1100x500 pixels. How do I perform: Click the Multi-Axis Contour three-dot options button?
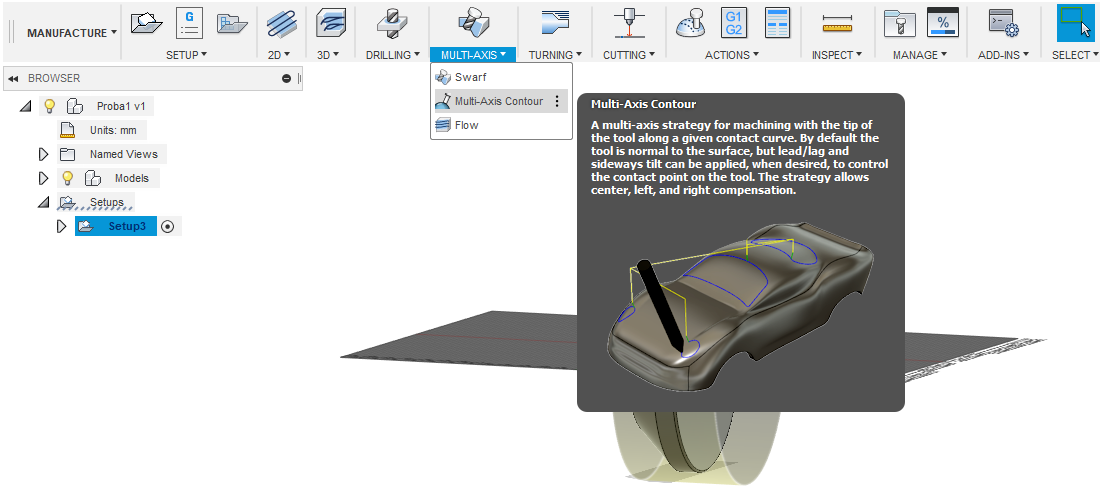tap(557, 101)
